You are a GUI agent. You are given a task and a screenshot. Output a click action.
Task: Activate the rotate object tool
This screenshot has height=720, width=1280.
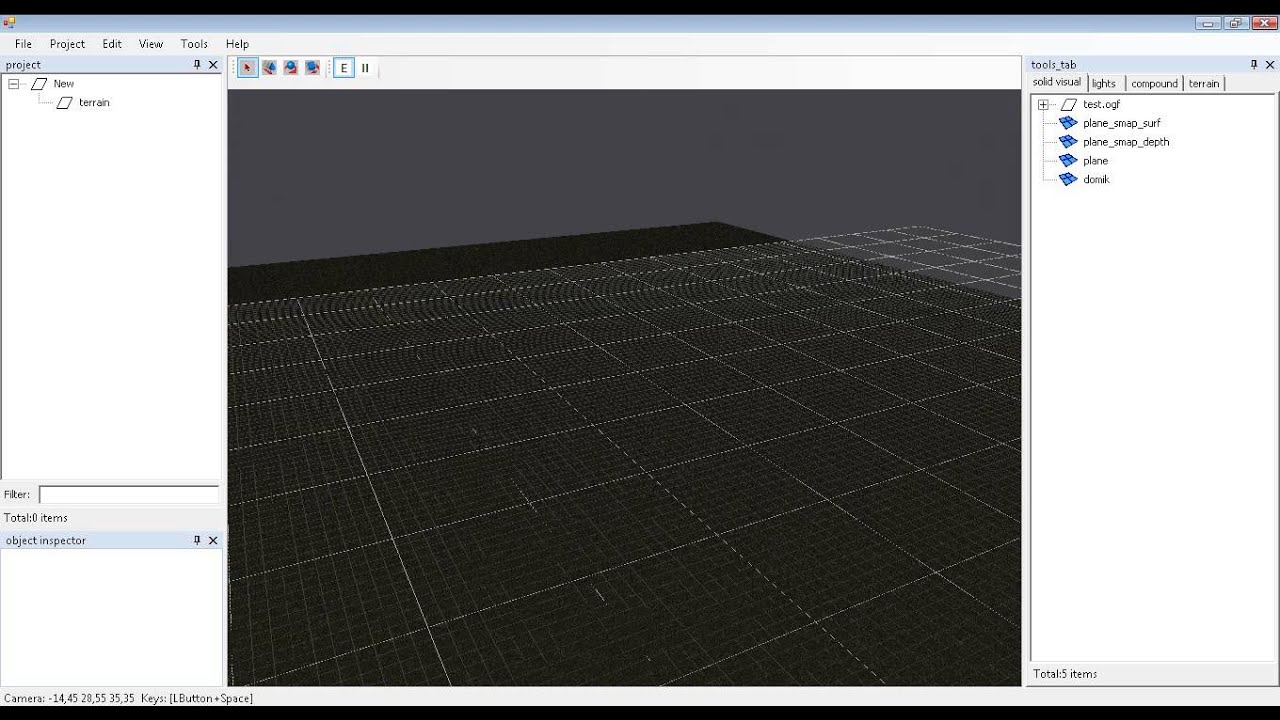point(291,68)
